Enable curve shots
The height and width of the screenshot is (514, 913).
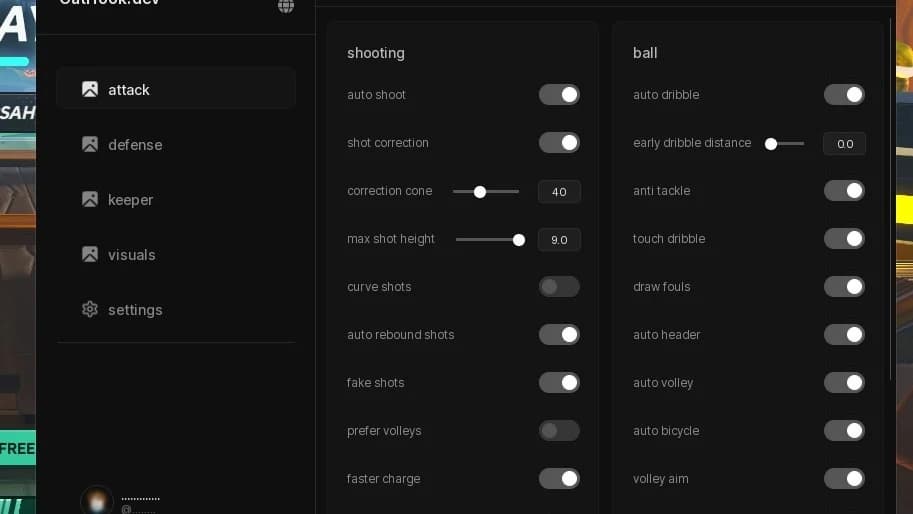(559, 286)
